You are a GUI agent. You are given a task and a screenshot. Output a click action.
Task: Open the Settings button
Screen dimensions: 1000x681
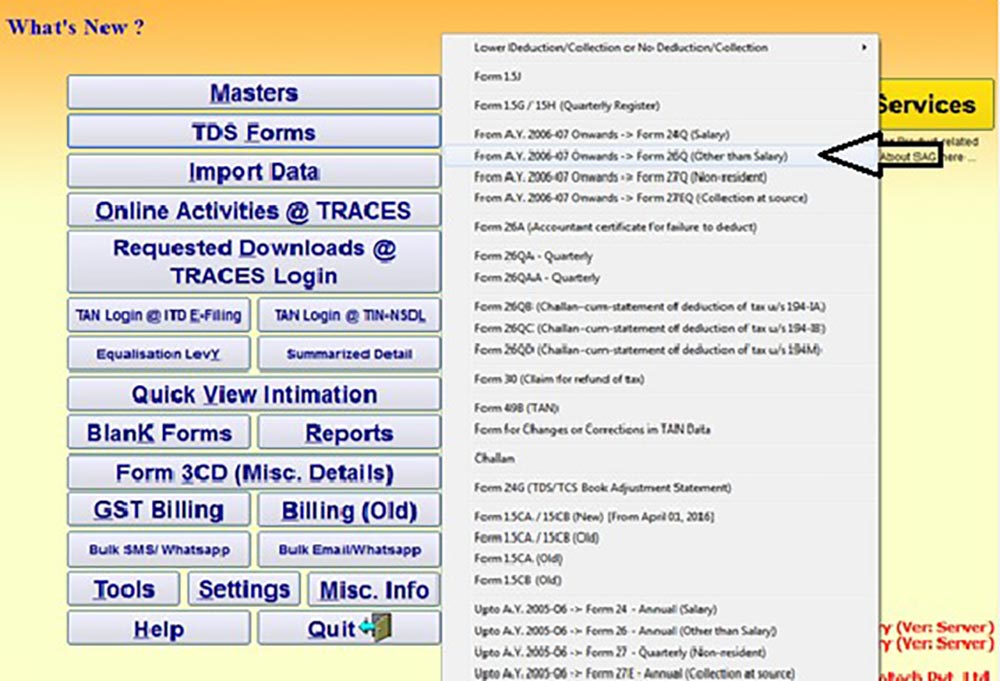click(x=244, y=589)
